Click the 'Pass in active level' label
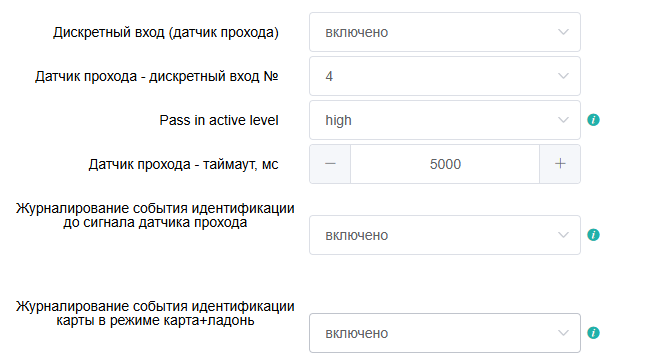This screenshot has height=363, width=648. click(219, 120)
